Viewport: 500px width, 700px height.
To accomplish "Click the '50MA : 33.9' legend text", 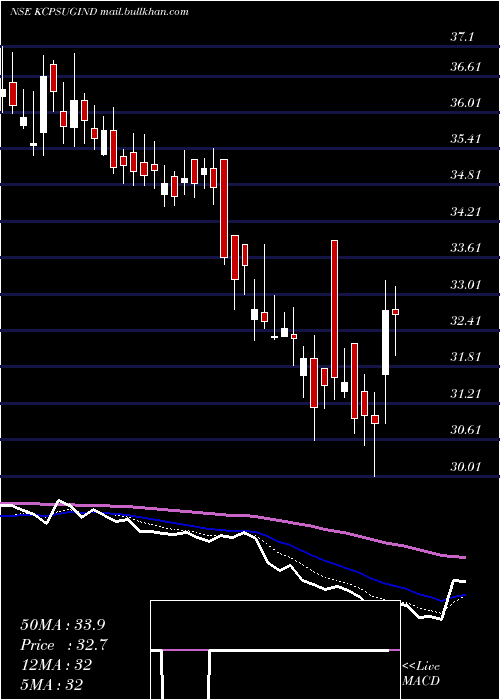I will click(63, 625).
